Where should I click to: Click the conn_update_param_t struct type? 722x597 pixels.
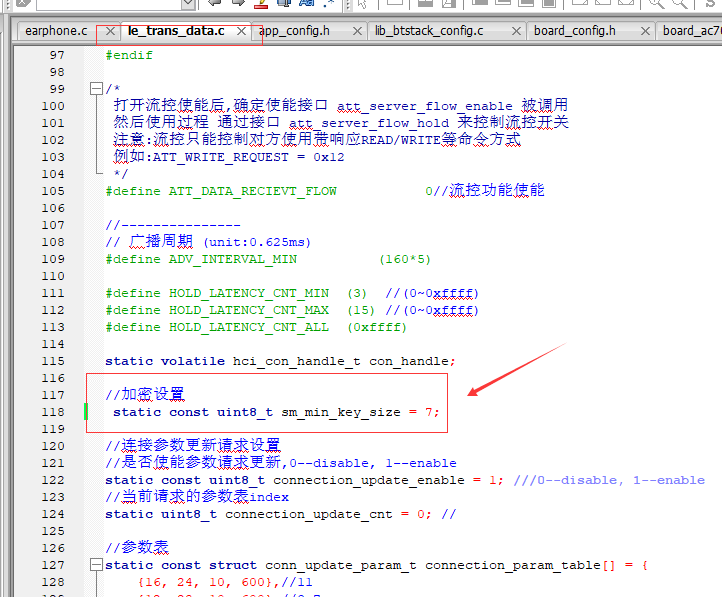click(341, 565)
